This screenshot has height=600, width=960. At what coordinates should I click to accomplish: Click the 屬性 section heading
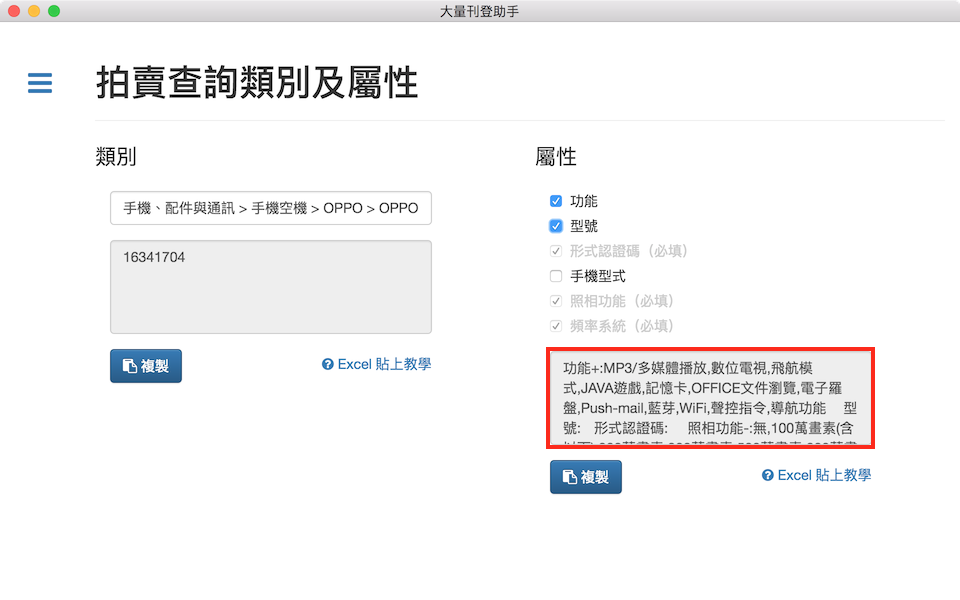click(556, 156)
